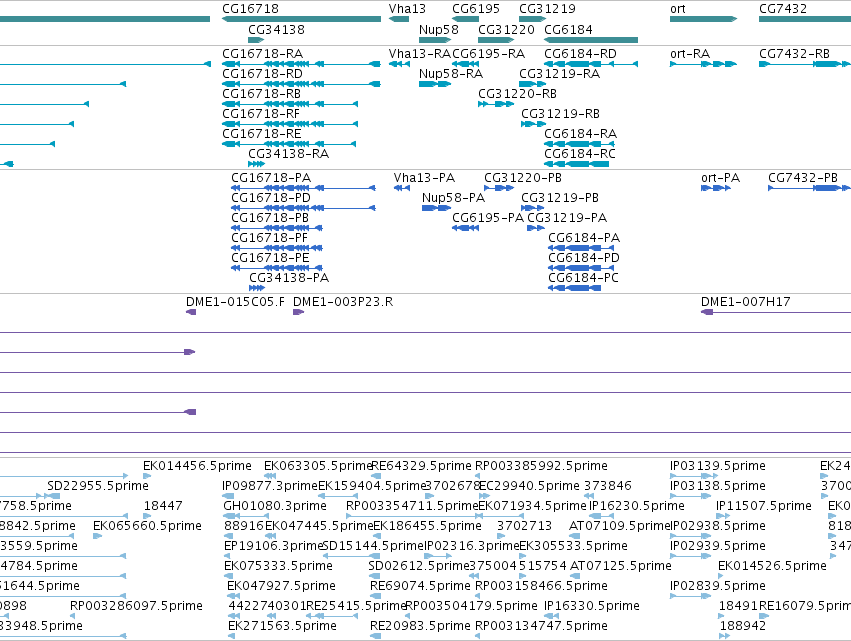Click transcript CG7432-RB label
This screenshot has width=851, height=641.
795,54
